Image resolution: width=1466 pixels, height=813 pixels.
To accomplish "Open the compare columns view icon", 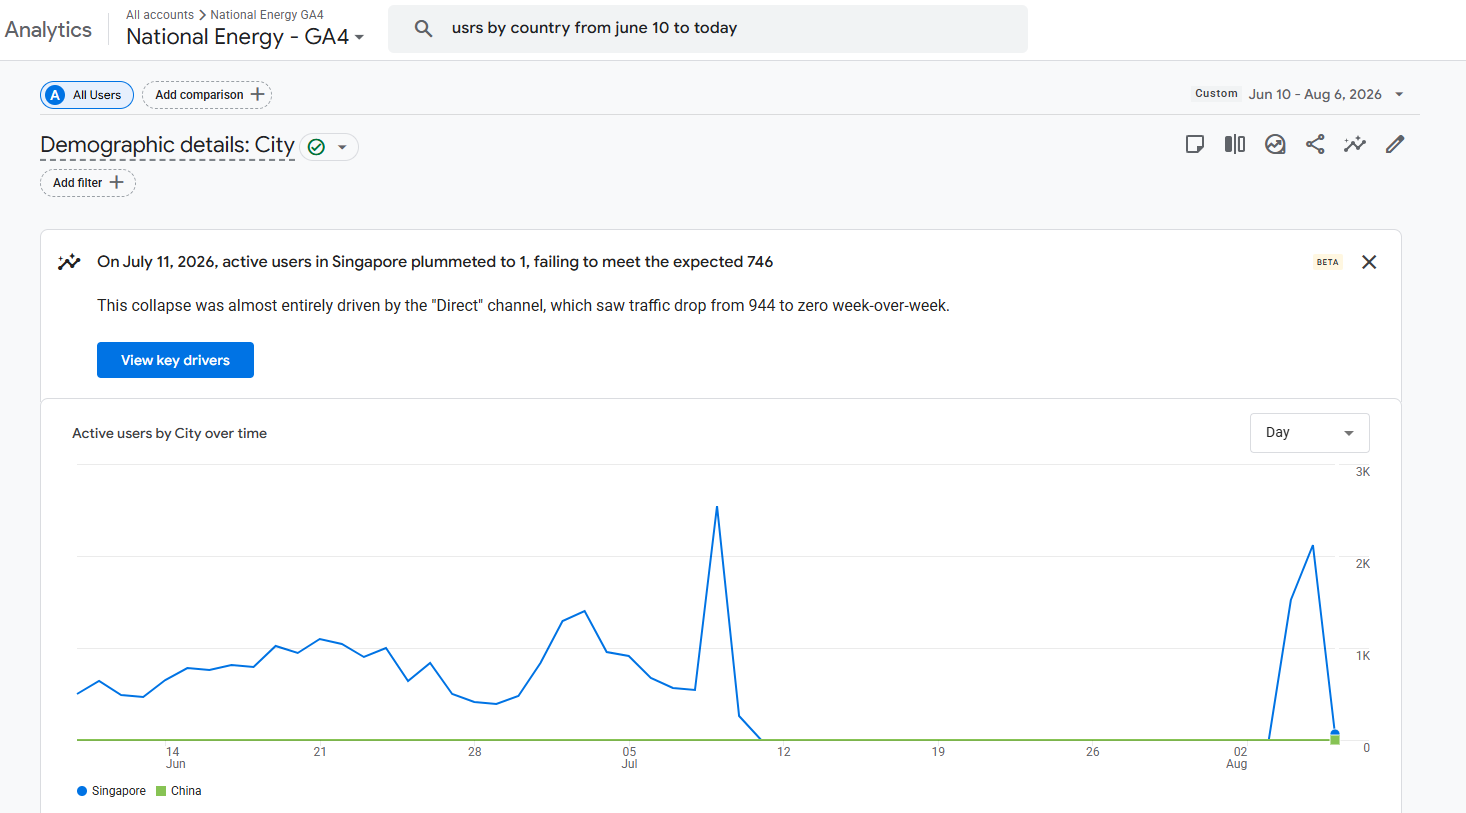I will pos(1235,144).
